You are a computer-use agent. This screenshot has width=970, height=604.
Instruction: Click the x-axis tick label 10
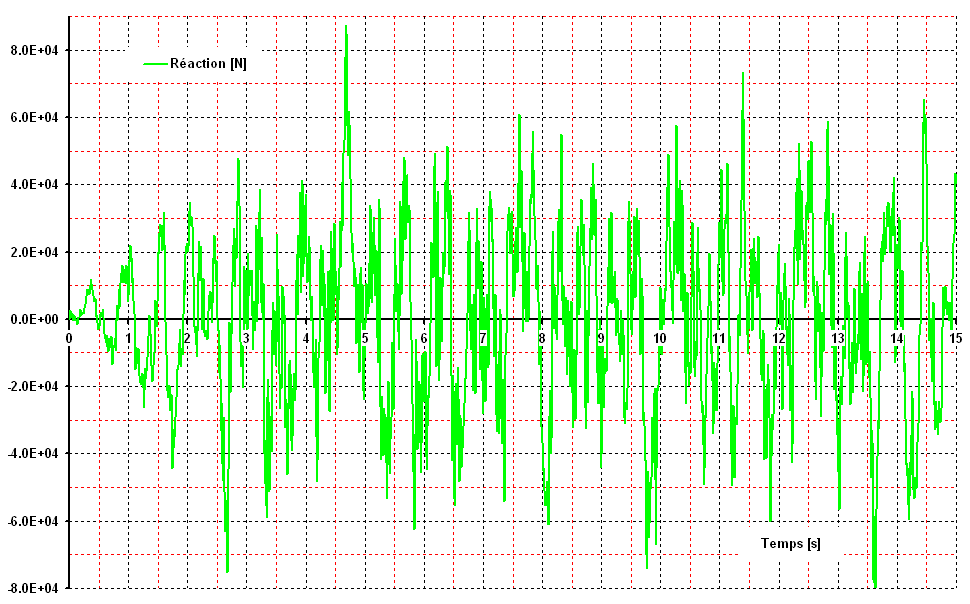pyautogui.click(x=660, y=339)
